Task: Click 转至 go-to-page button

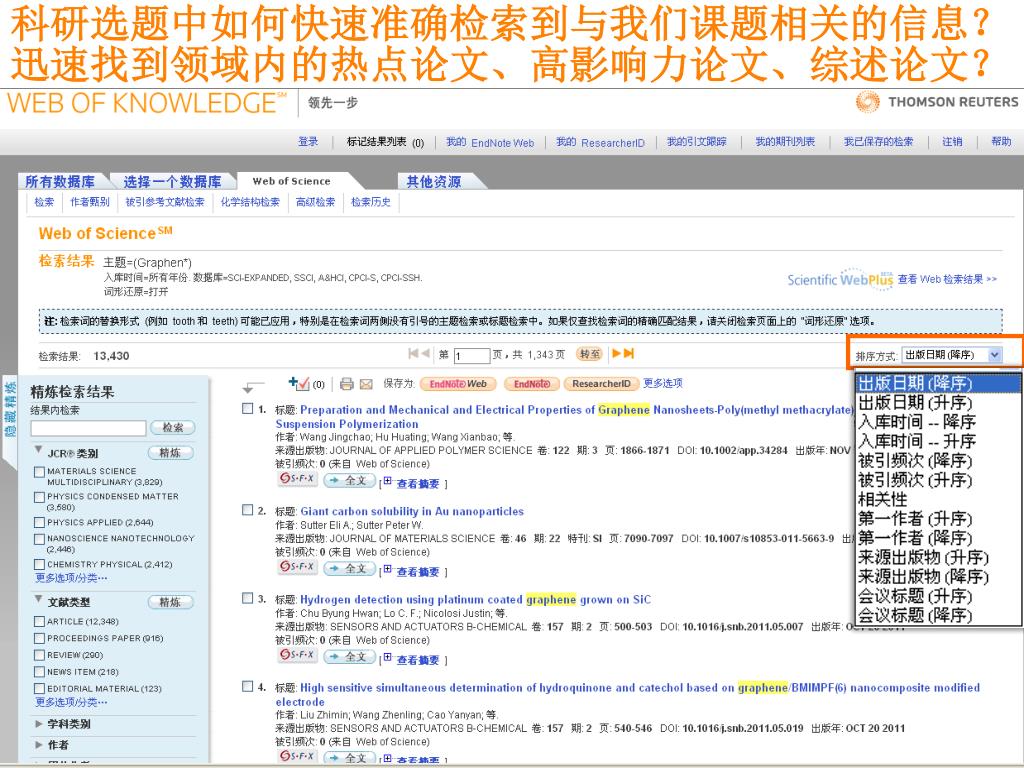Action: click(590, 354)
